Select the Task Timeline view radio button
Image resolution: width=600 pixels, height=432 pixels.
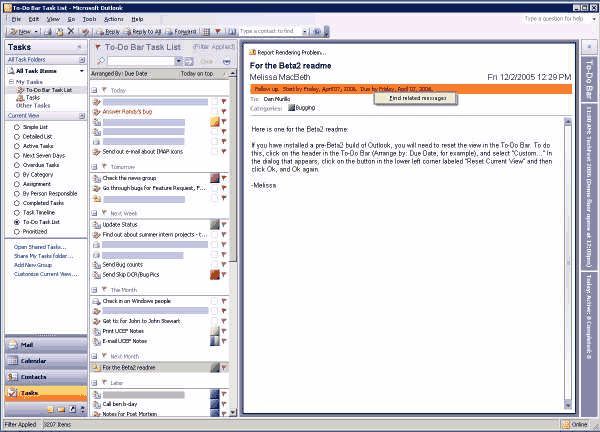16,213
